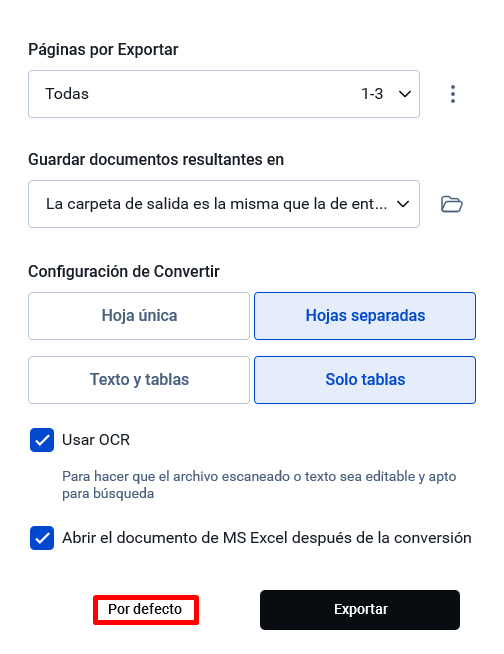Uncheck open MS Excel document after conversion
The image size is (504, 654).
point(42,538)
